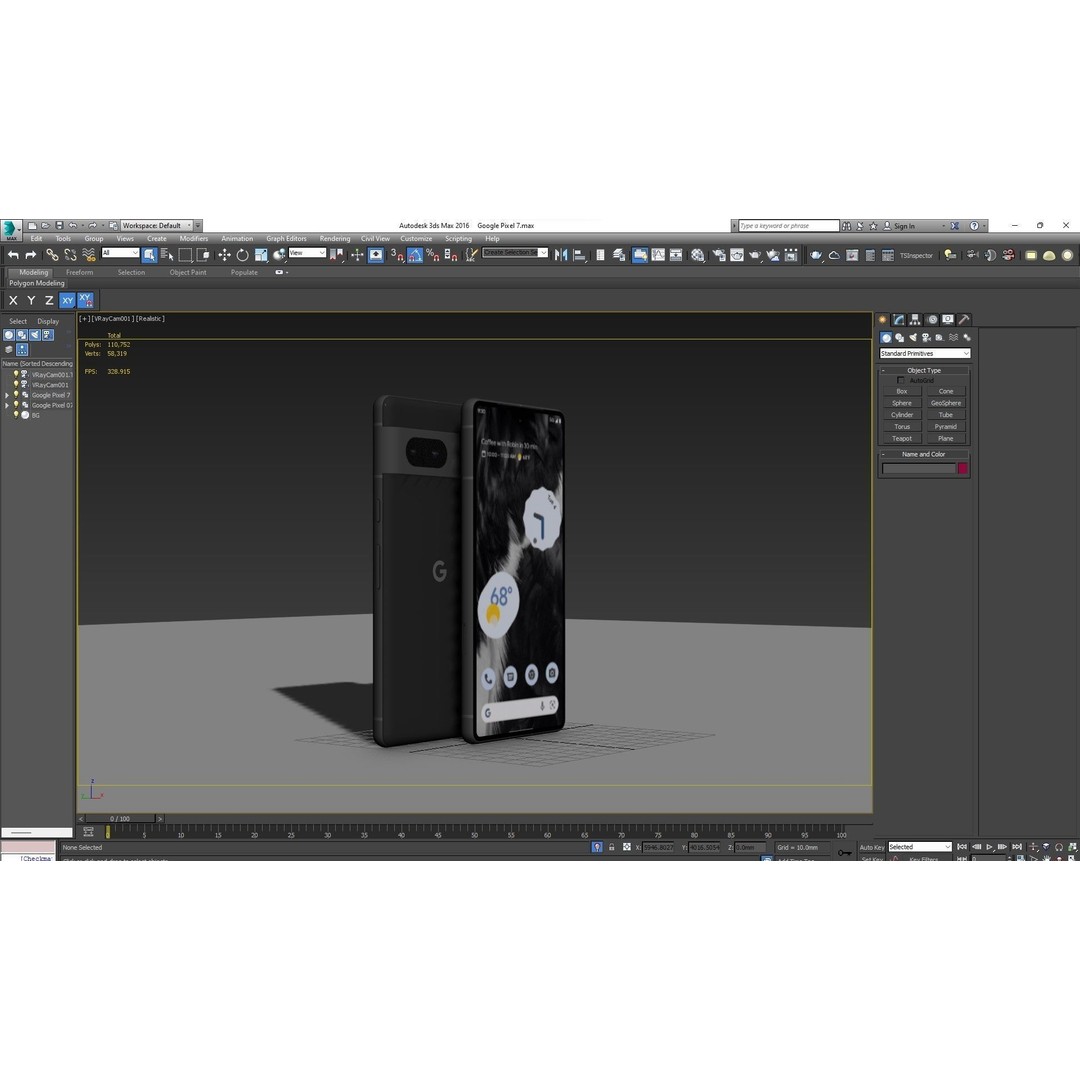Choose the Select and Scale tool

261,255
